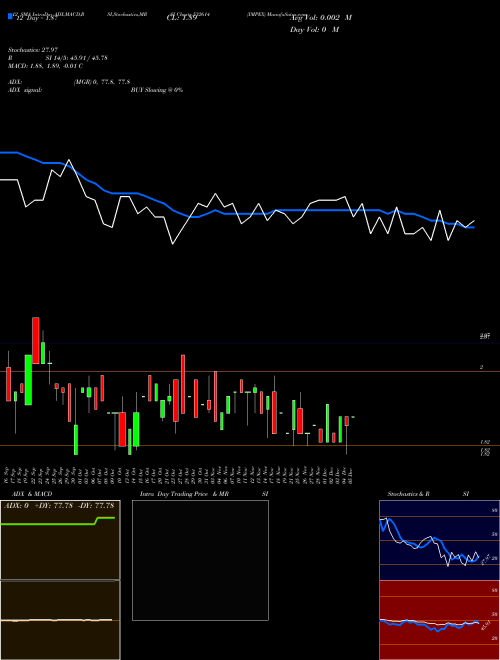Click the 'ADX: 0 +DY: 77.78 -DY: 77.78' header
Viewport: 500px width, 660px height.
click(x=59, y=506)
